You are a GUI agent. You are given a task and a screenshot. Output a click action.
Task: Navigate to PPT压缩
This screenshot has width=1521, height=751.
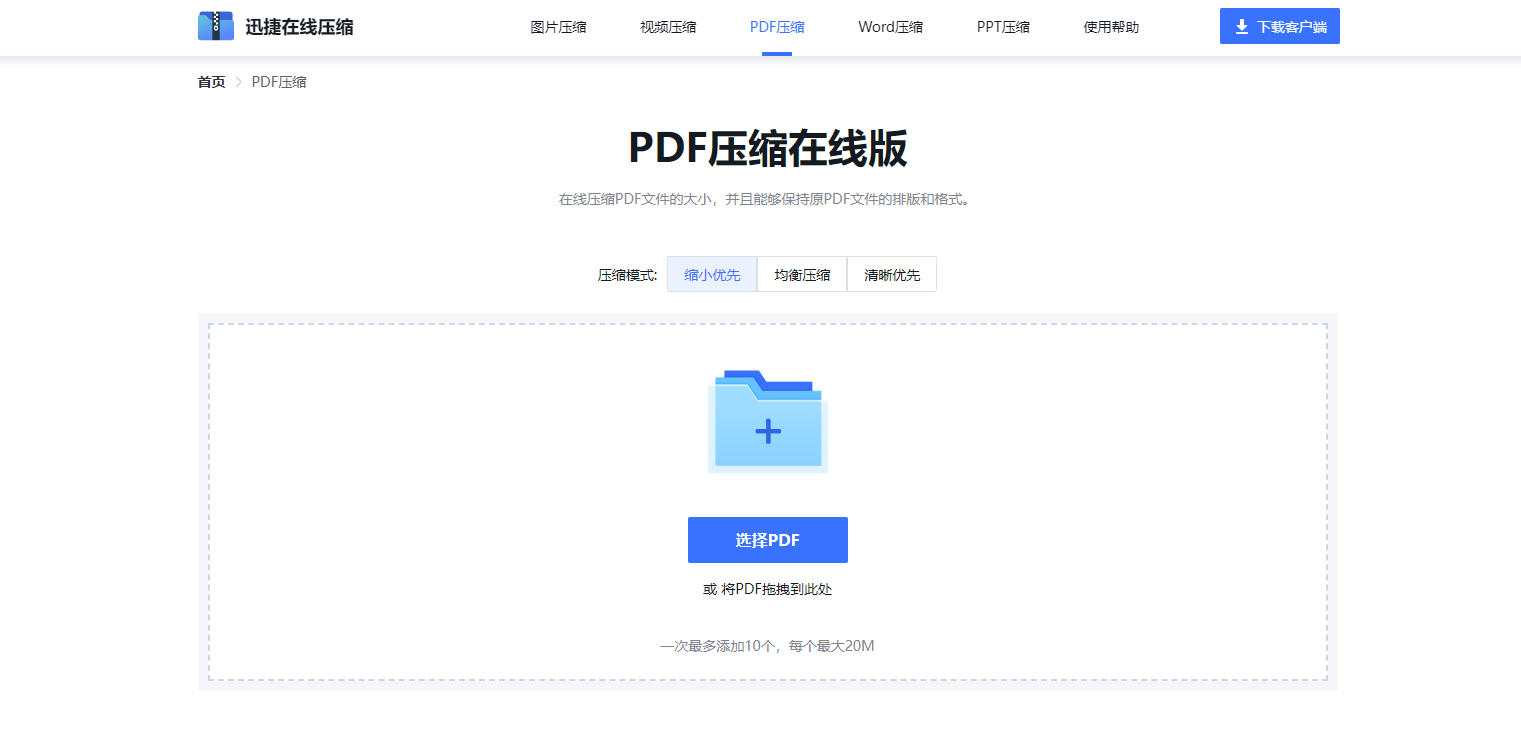(x=1002, y=27)
